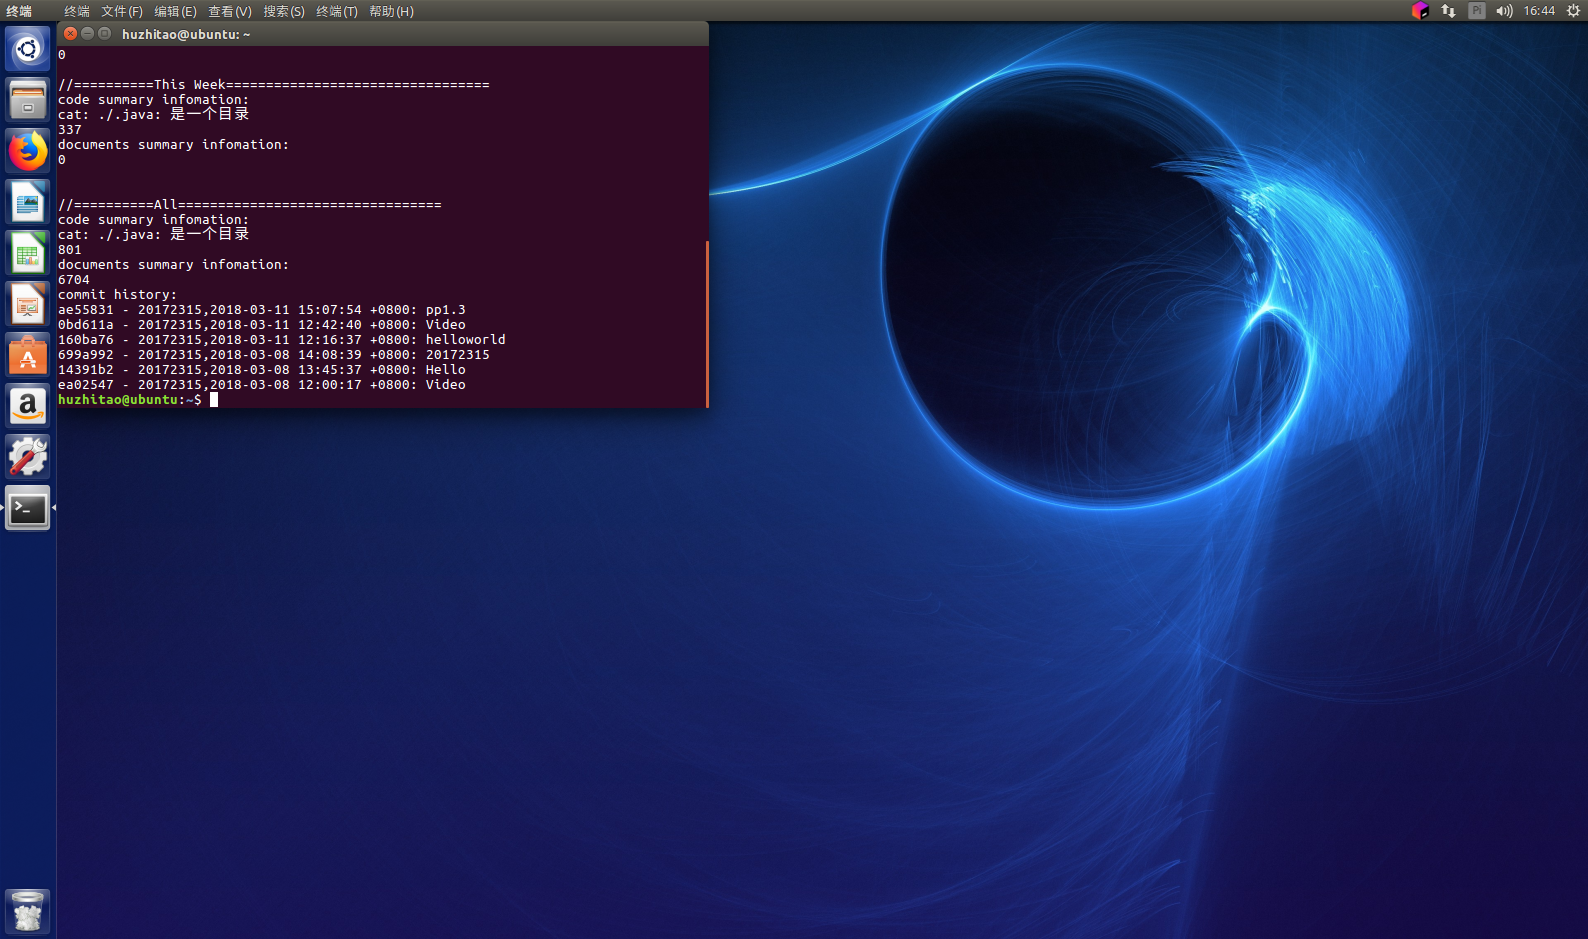Screen dimensions: 1588x939
Task: Click commit line 699a992 20172315
Action: pyautogui.click(x=274, y=355)
